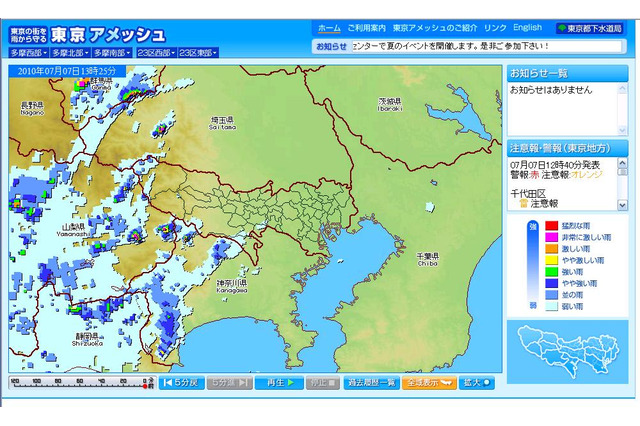
Task: Click the yellow やや激しい雨 legend swatch
Action: pyautogui.click(x=551, y=260)
